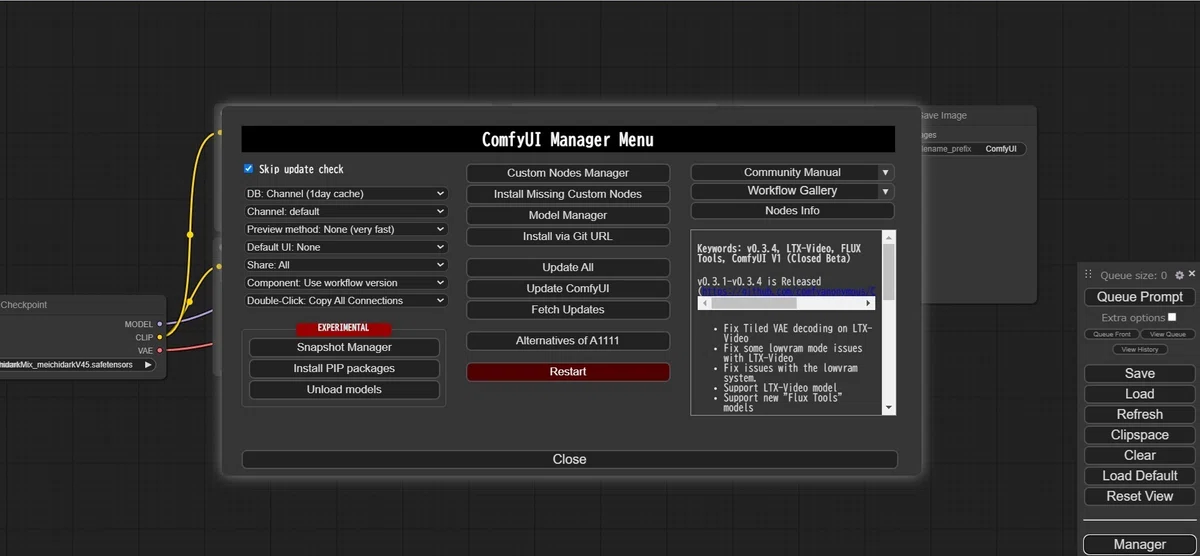Click the Nodes Info button
1200x556 pixels.
tap(792, 210)
